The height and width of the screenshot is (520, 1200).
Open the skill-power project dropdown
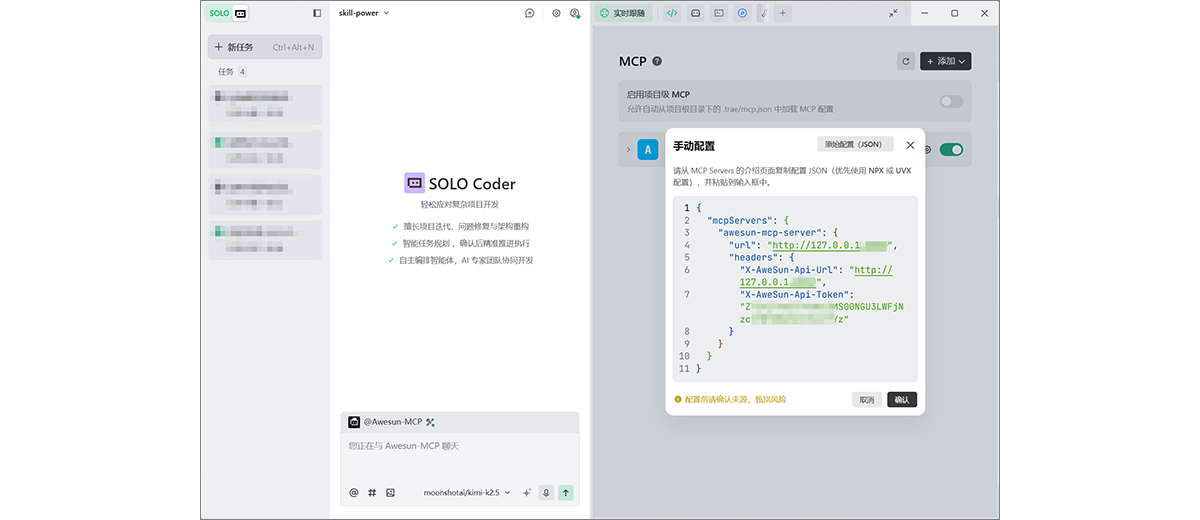(x=364, y=13)
